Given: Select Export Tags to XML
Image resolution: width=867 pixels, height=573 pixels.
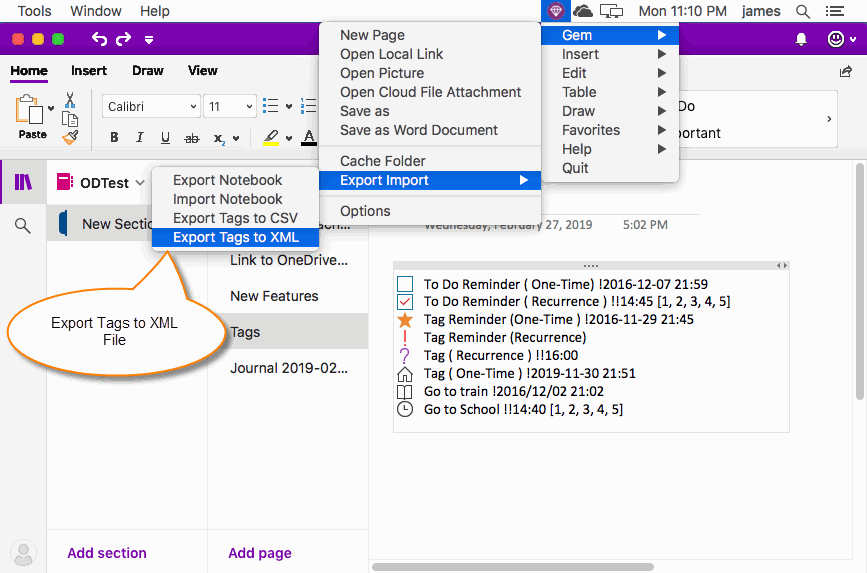Looking at the screenshot, I should pyautogui.click(x=236, y=237).
